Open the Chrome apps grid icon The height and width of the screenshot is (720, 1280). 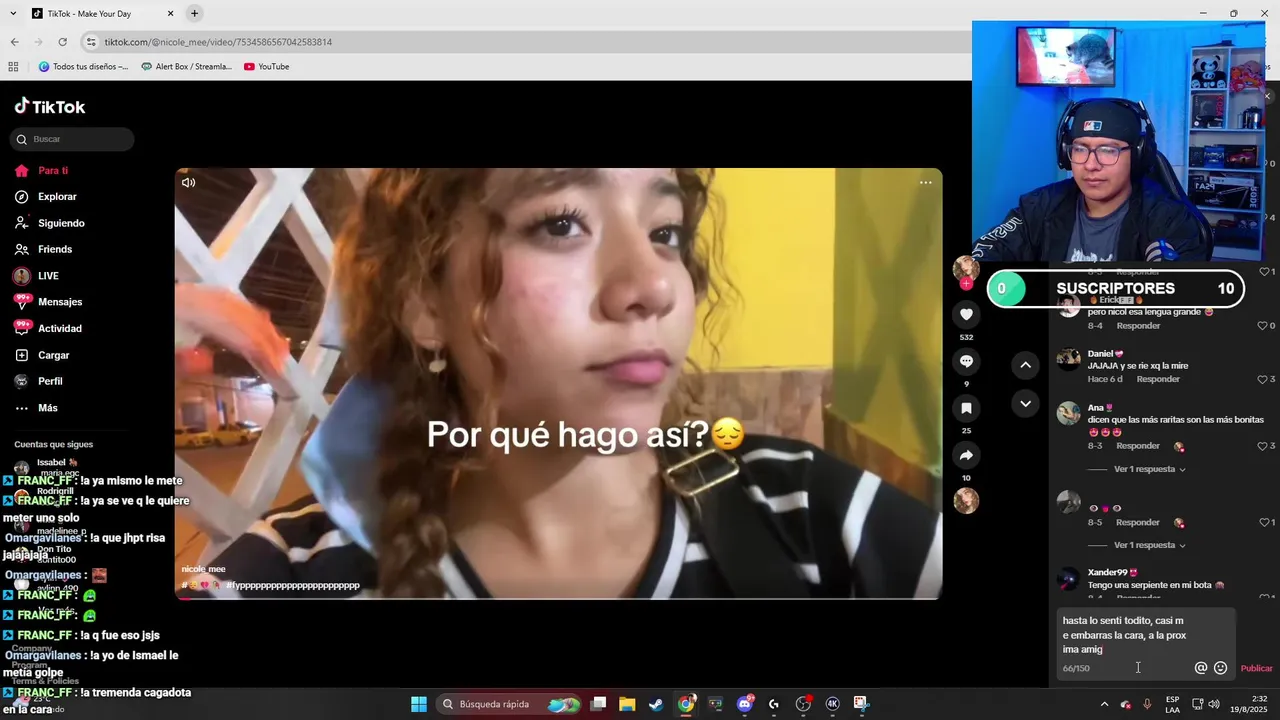coord(13,67)
